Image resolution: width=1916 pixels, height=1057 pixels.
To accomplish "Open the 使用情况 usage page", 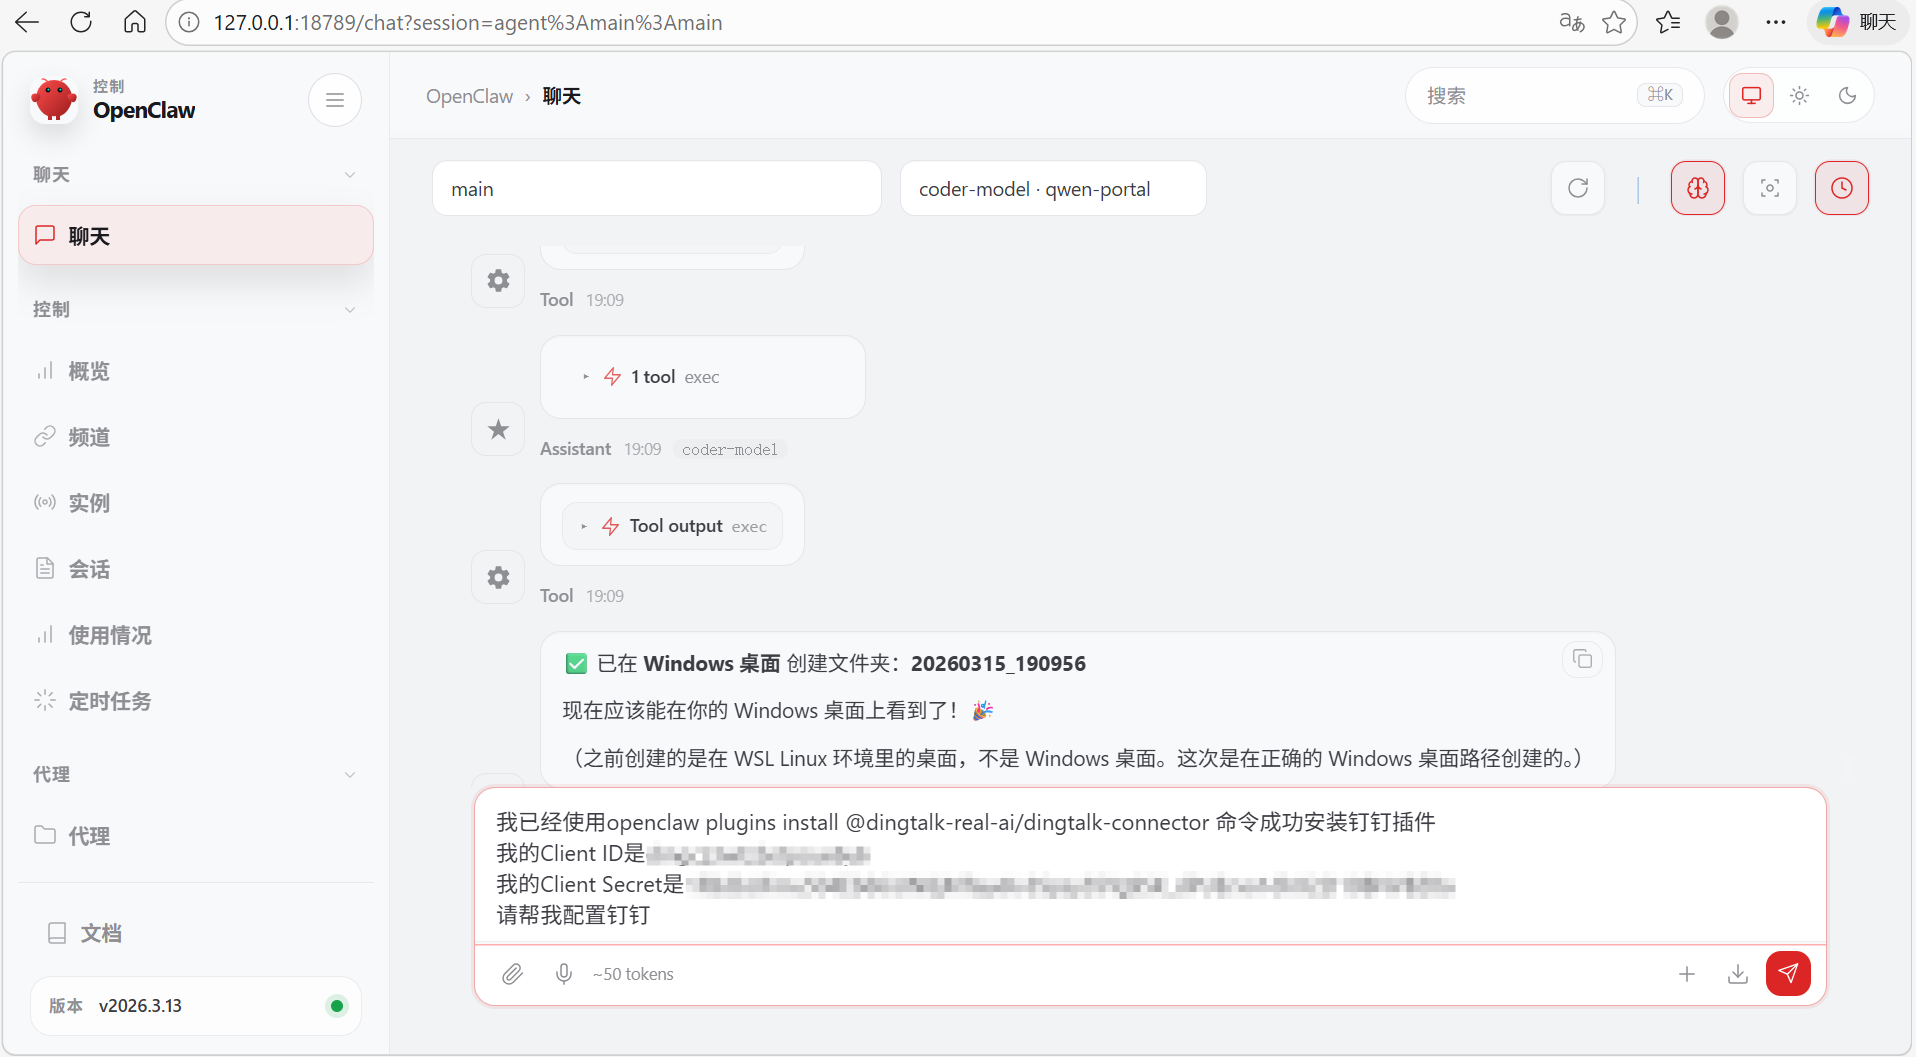I will point(196,635).
